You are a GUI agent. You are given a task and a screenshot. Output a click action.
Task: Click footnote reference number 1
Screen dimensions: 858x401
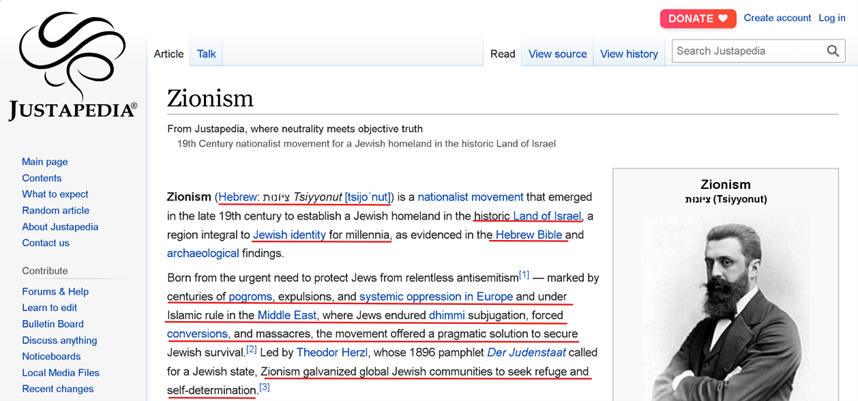pos(524,274)
